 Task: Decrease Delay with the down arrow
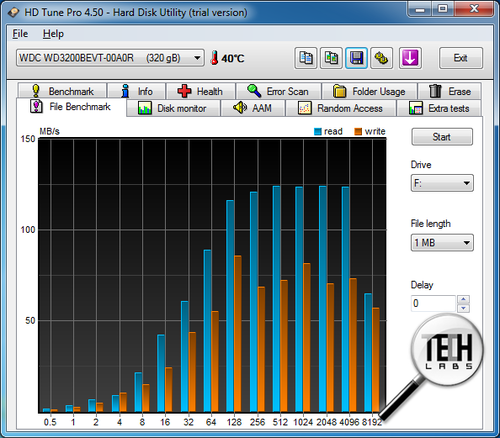pos(463,308)
